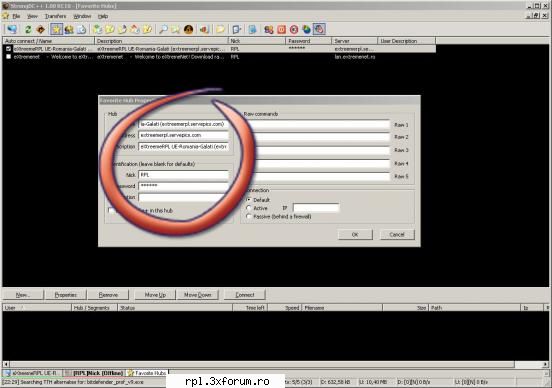Click the Nick field containing RPL
552x388 pixels.
pyautogui.click(x=183, y=175)
